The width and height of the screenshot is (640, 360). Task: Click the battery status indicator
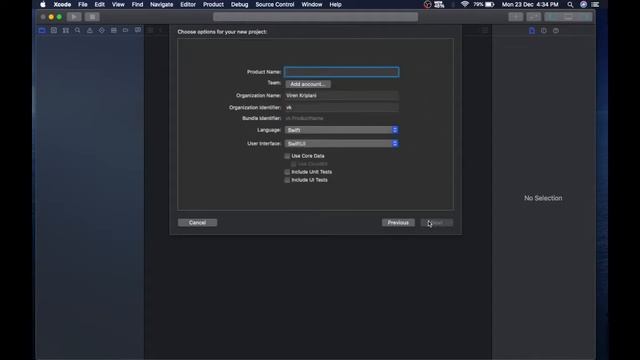tap(484, 4)
